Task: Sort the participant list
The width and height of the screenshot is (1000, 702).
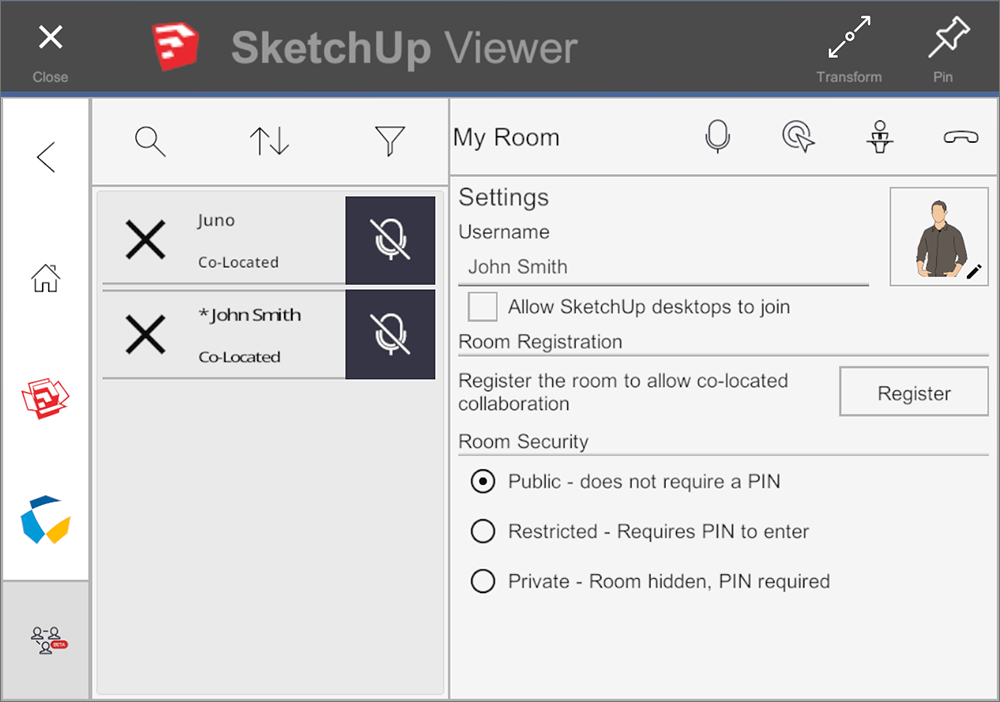Action: [x=269, y=141]
